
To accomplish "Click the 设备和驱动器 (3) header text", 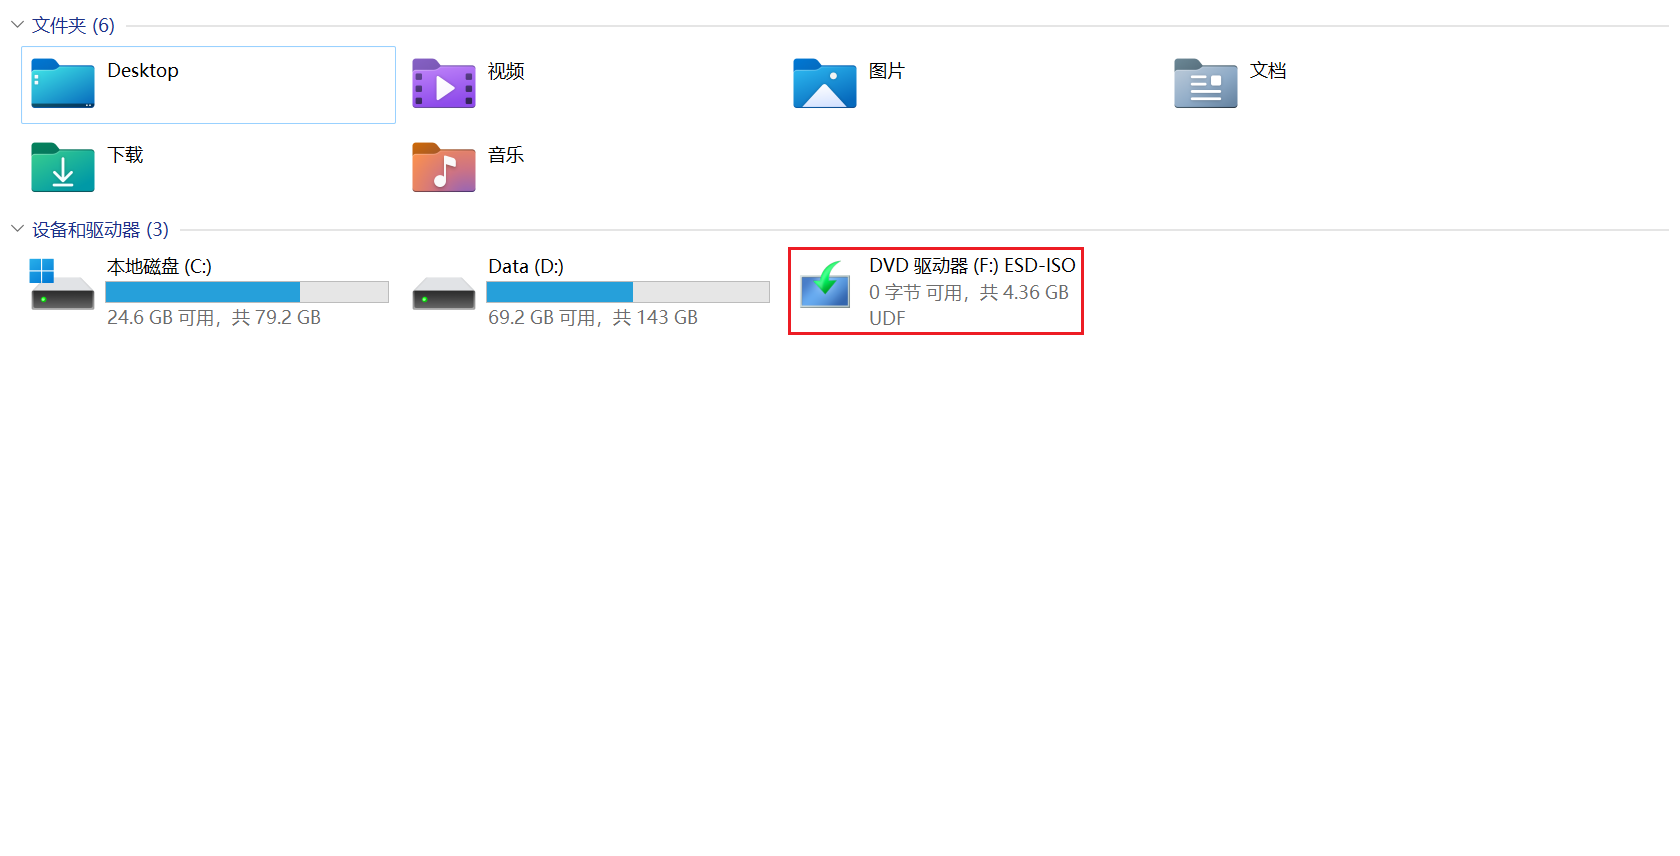I will click(x=100, y=229).
